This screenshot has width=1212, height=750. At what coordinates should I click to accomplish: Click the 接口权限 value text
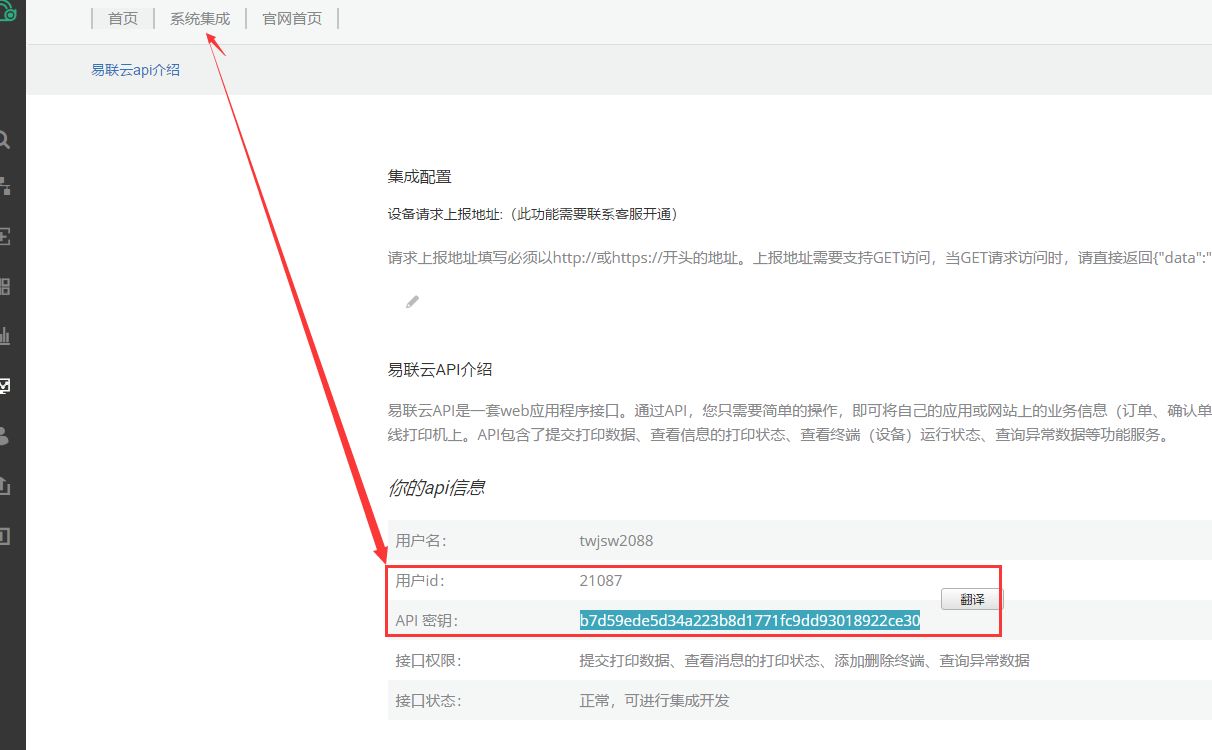805,660
